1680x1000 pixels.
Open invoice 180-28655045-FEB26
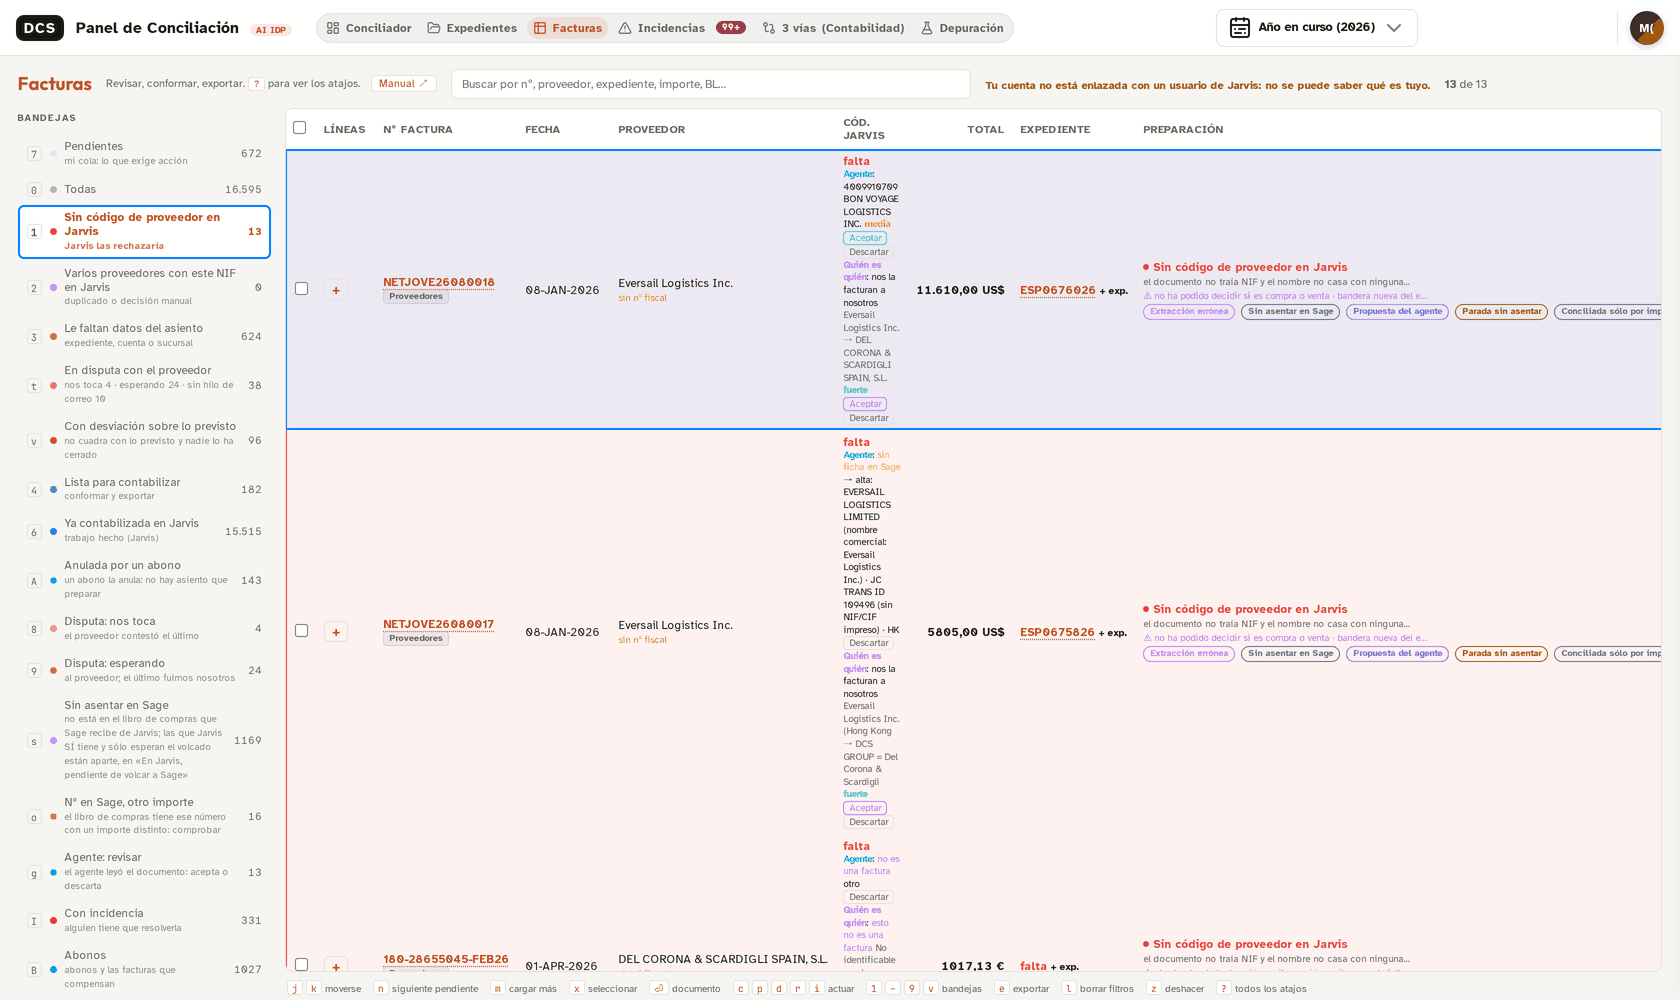point(446,959)
